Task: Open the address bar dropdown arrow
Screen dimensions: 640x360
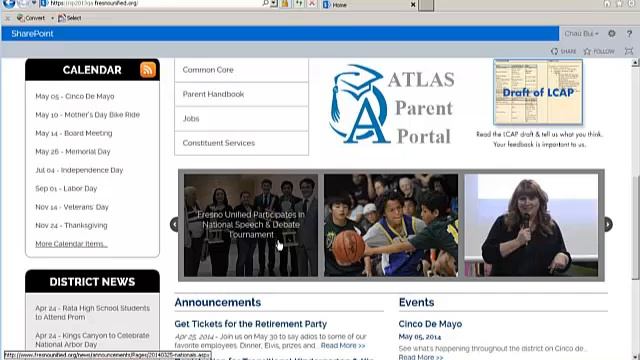Action: [x=274, y=3]
